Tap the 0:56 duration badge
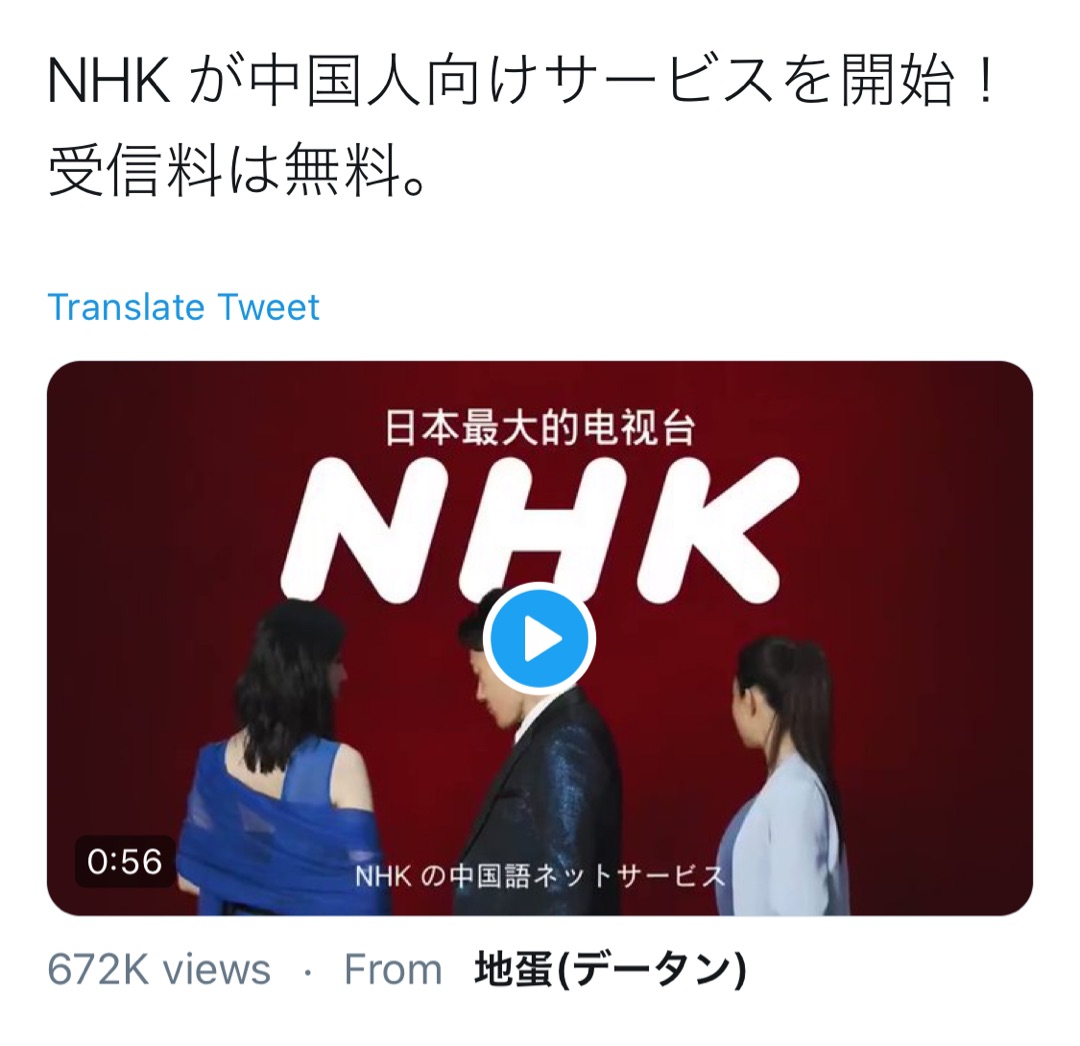Screen dimensions: 1080x1046 tap(125, 861)
